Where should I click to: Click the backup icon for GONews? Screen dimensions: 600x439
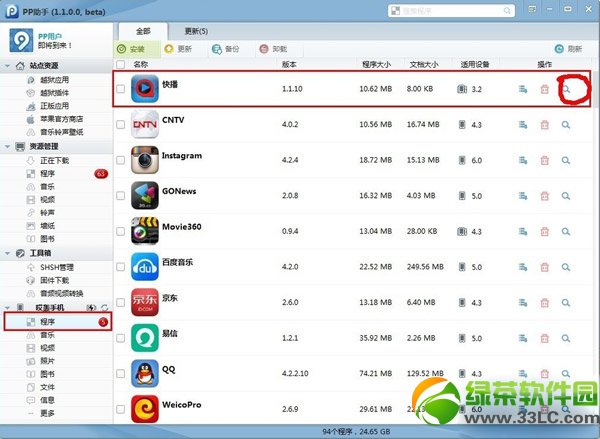point(523,196)
